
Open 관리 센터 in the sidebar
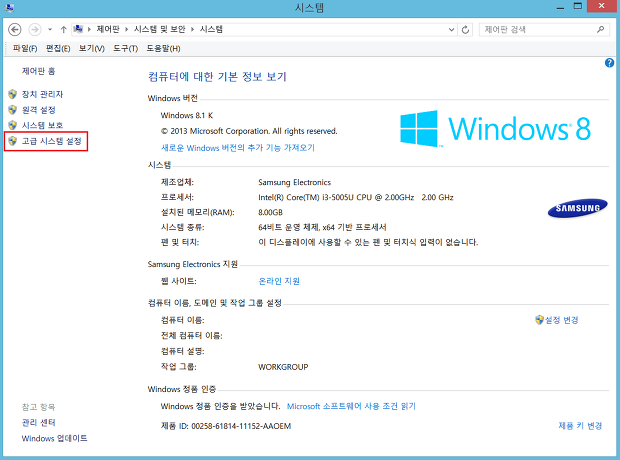point(38,422)
